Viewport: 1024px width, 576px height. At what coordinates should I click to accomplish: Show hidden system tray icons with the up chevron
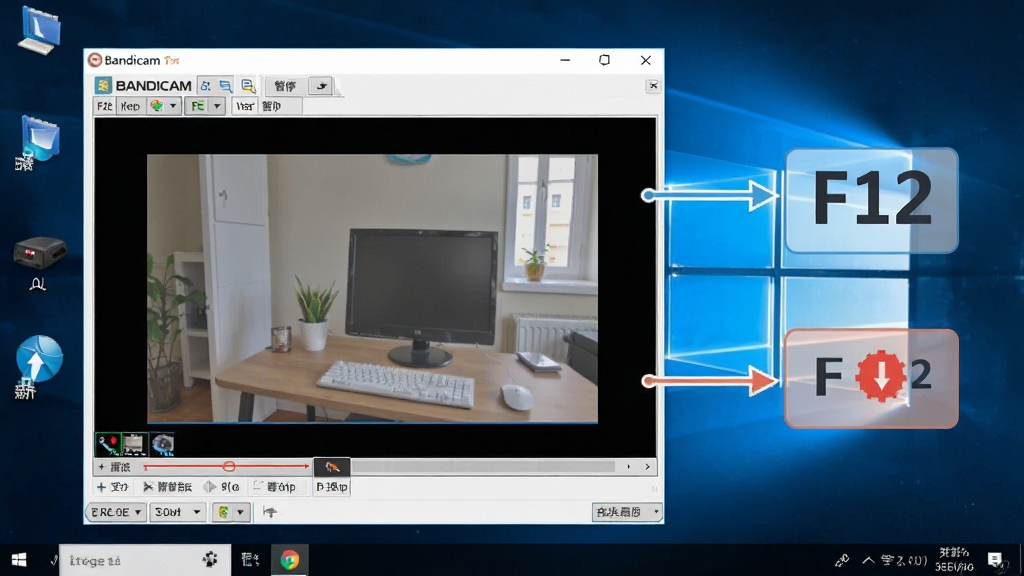pos(868,560)
